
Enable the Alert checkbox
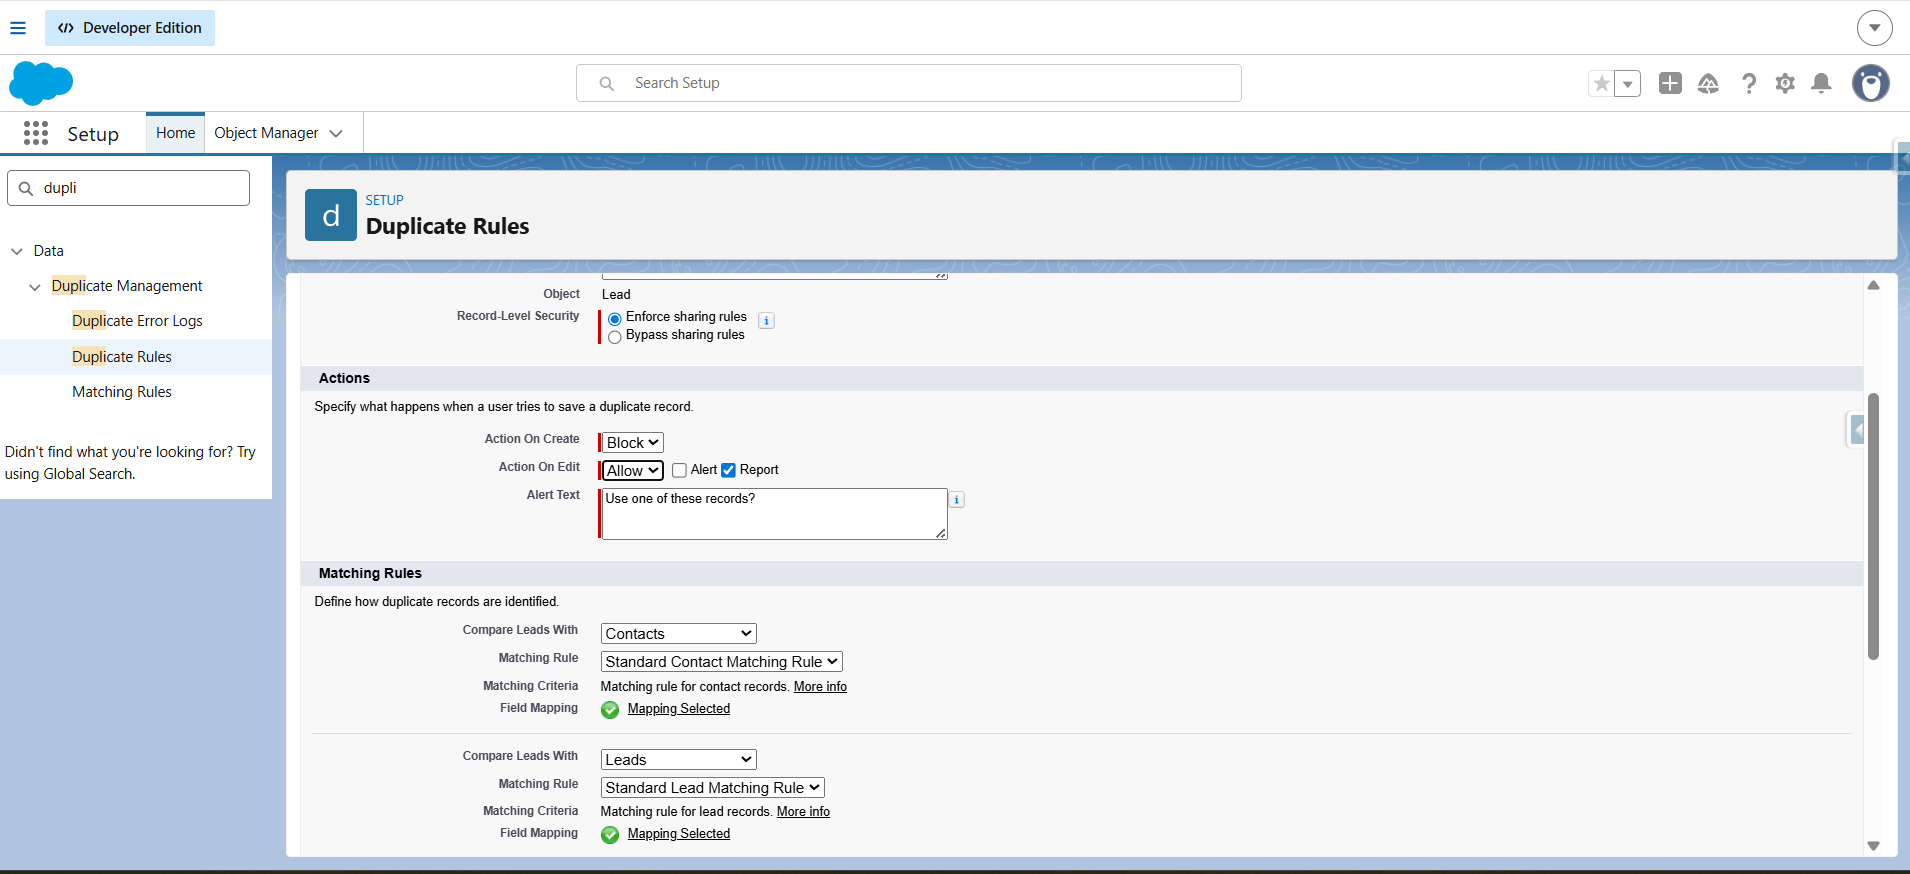coord(680,470)
